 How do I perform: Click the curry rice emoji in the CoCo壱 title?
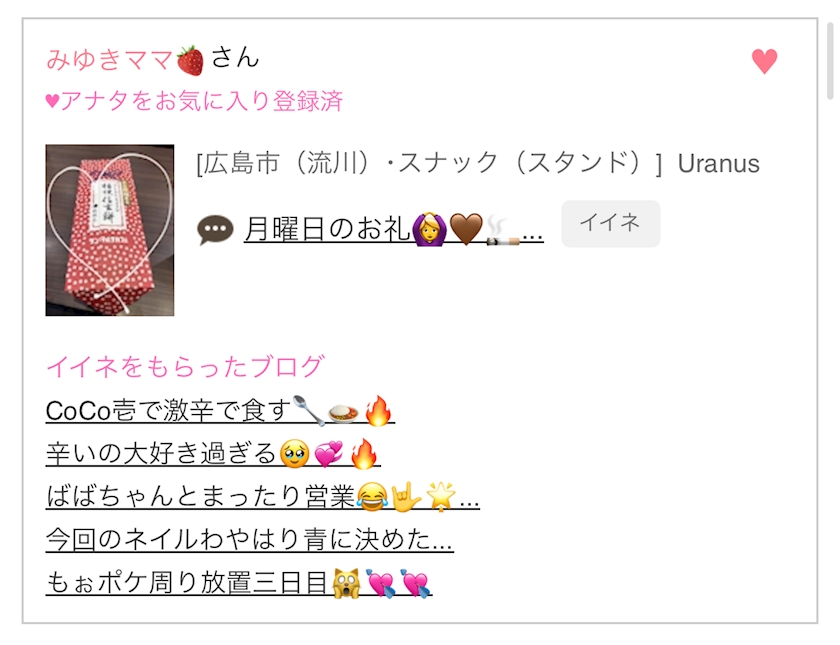click(x=343, y=413)
